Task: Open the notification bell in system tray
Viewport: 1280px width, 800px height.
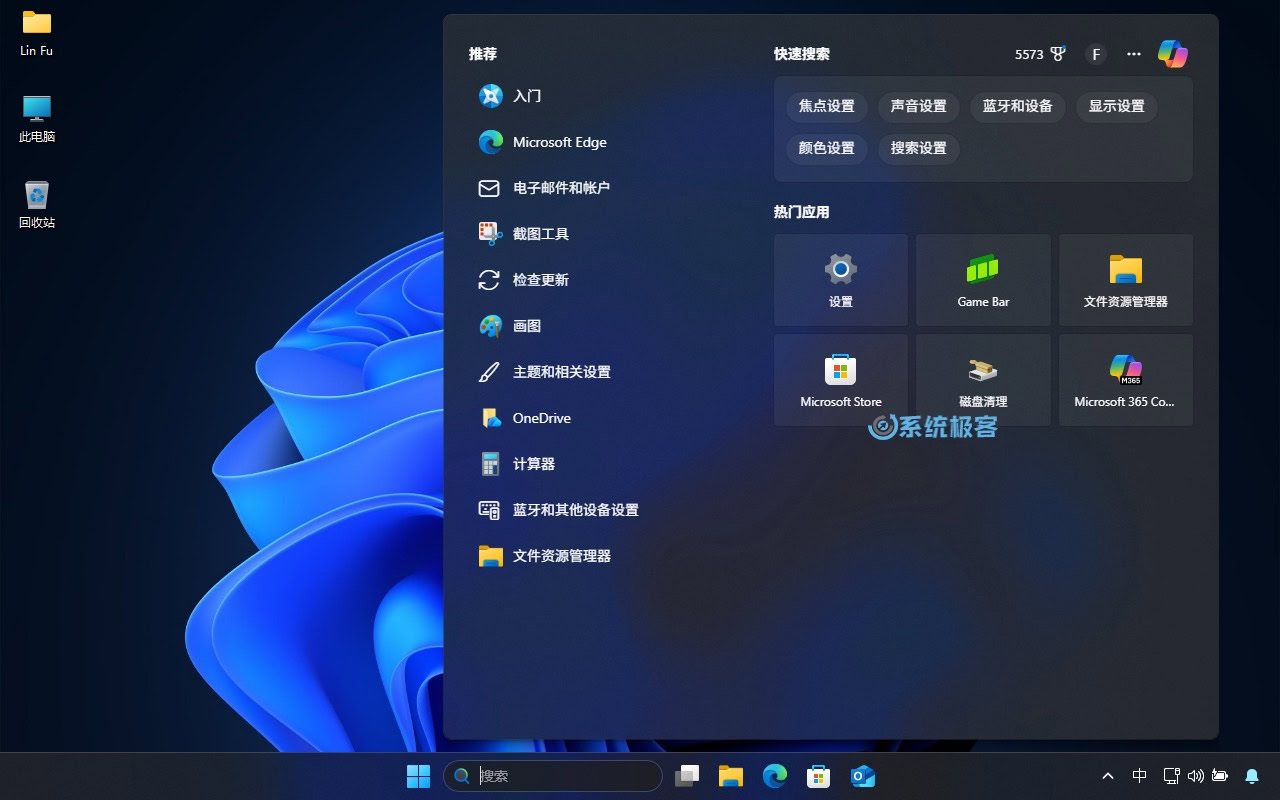Action: pos(1251,776)
